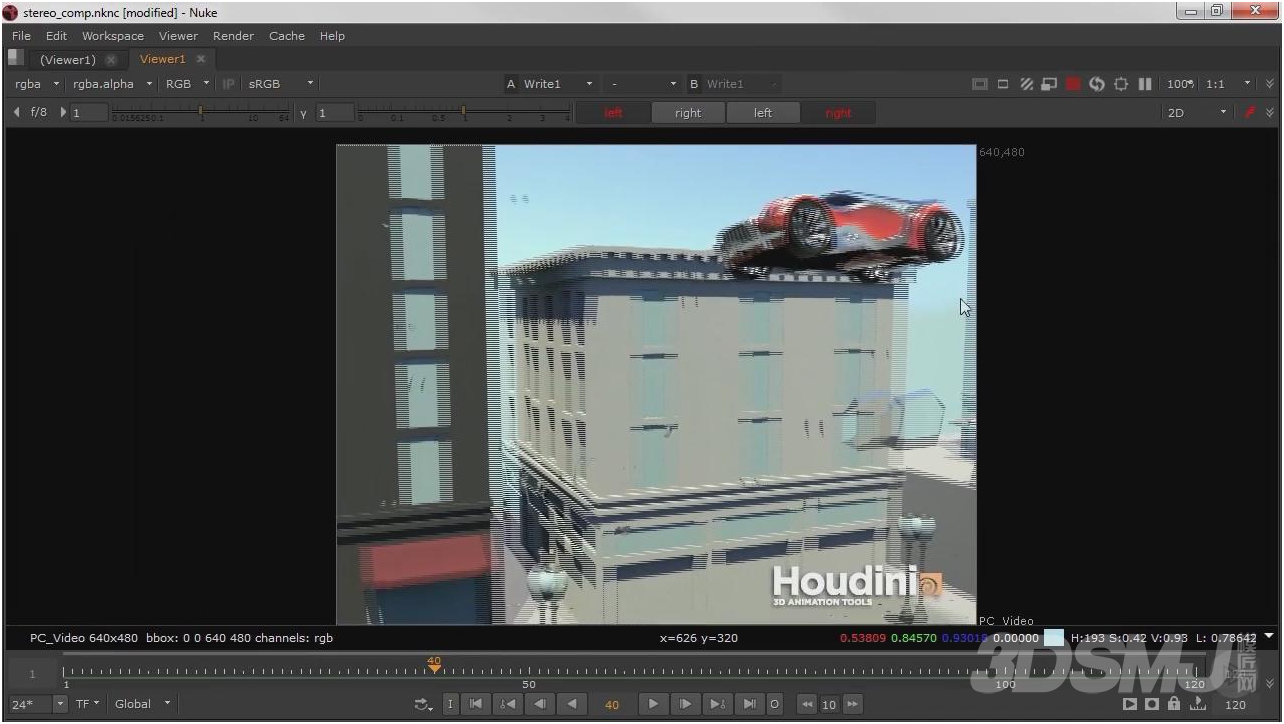Open the Workspace menu

[113, 36]
